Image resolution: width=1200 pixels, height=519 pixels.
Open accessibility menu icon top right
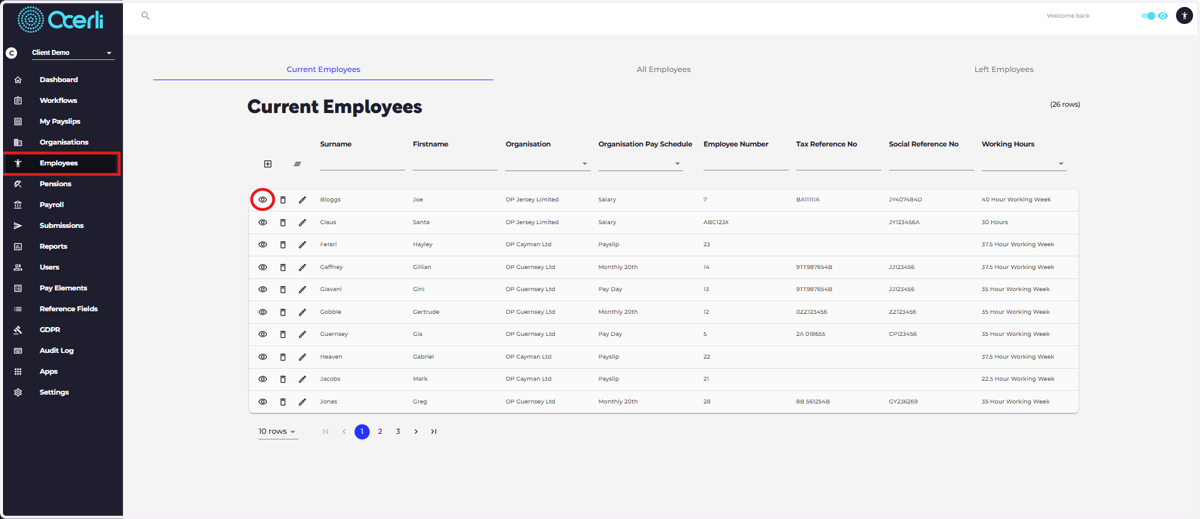click(1184, 16)
